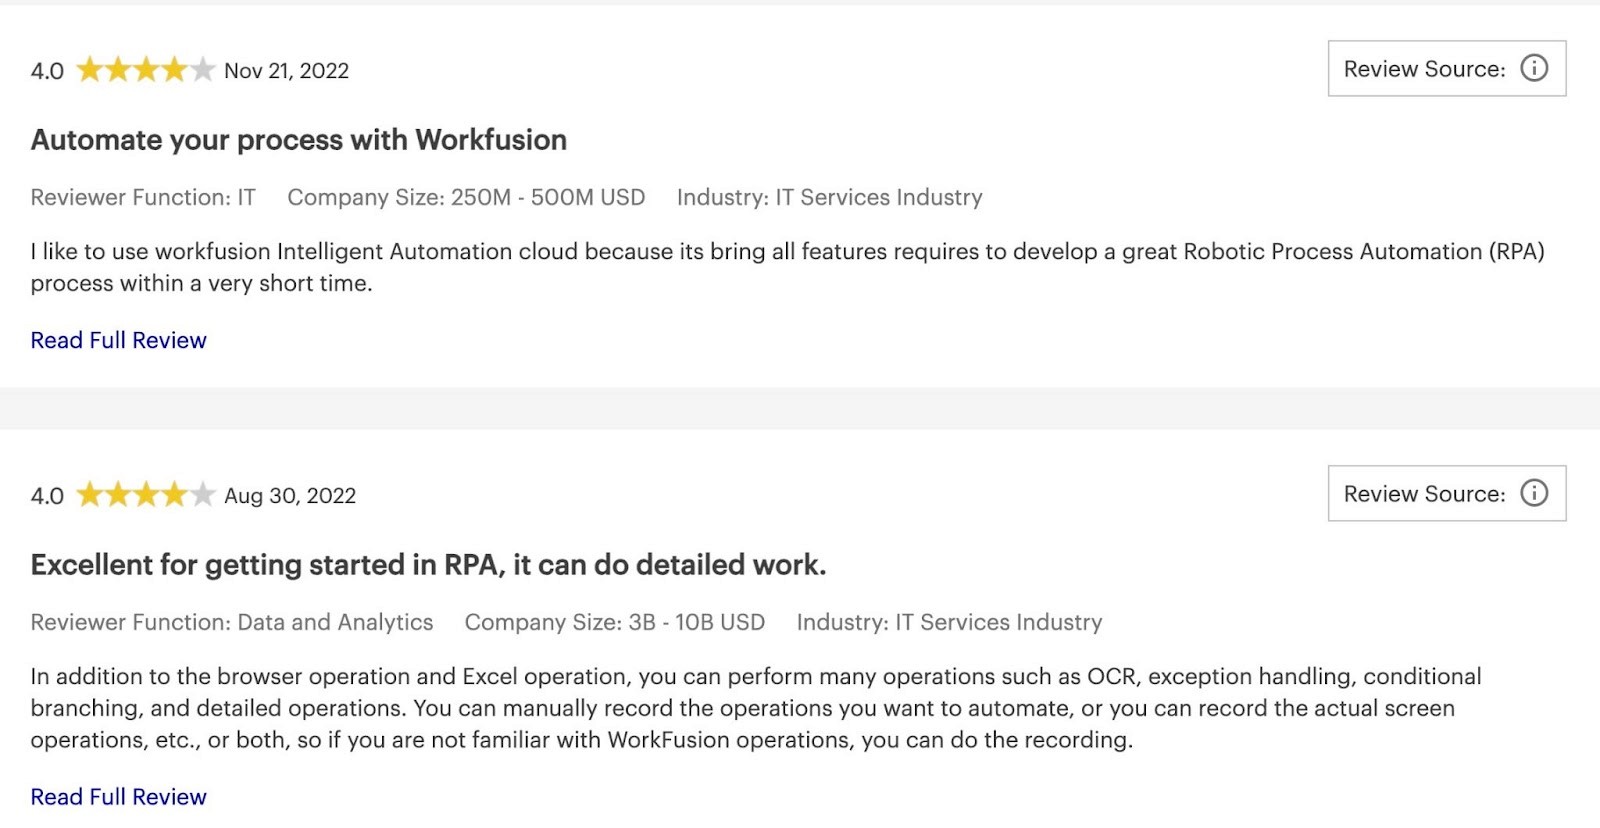This screenshot has width=1600, height=828.
Task: Click review body starting 'I like to use workfusion'
Action: tap(788, 267)
